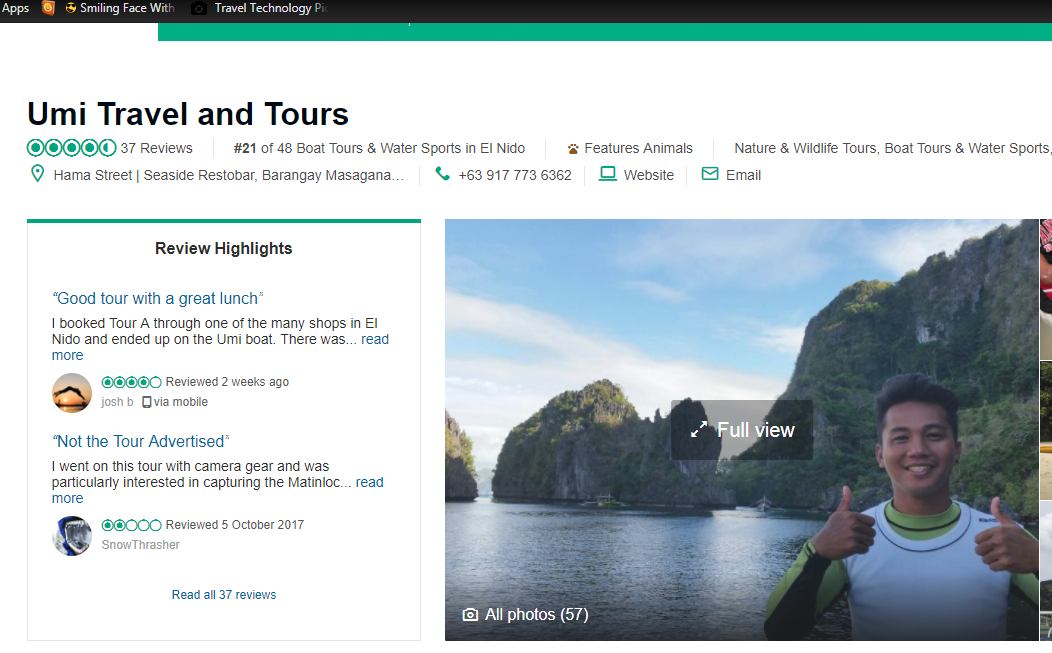This screenshot has height=653, width=1052.
Task: Click the paw Features Animals icon
Action: (573, 149)
